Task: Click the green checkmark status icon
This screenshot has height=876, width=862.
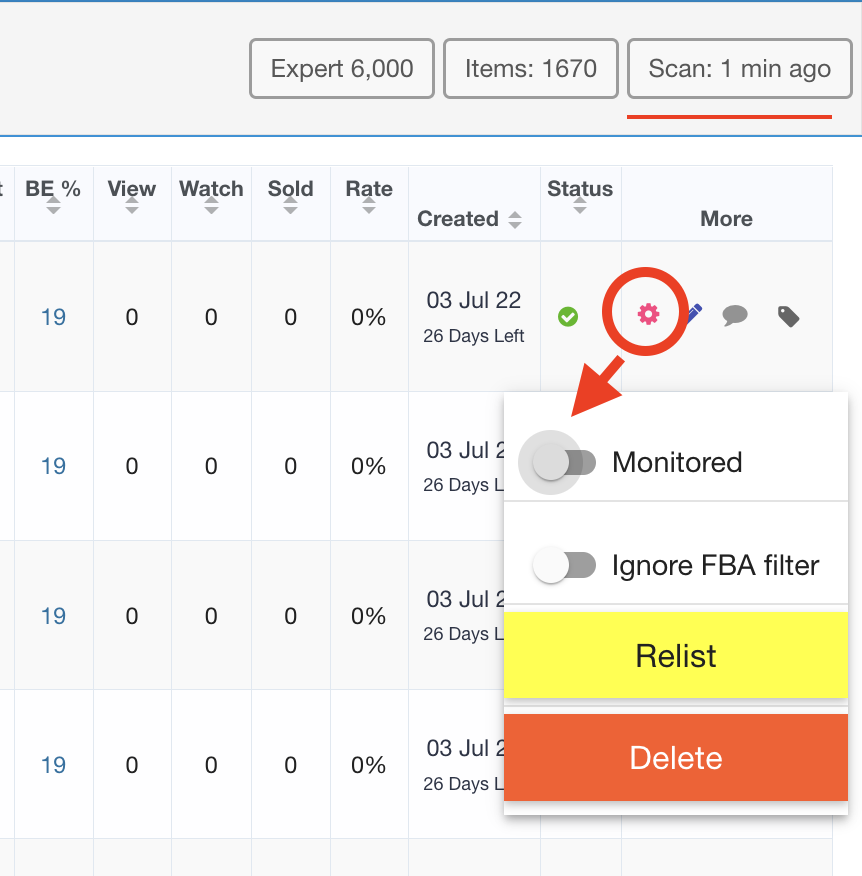Action: [568, 317]
